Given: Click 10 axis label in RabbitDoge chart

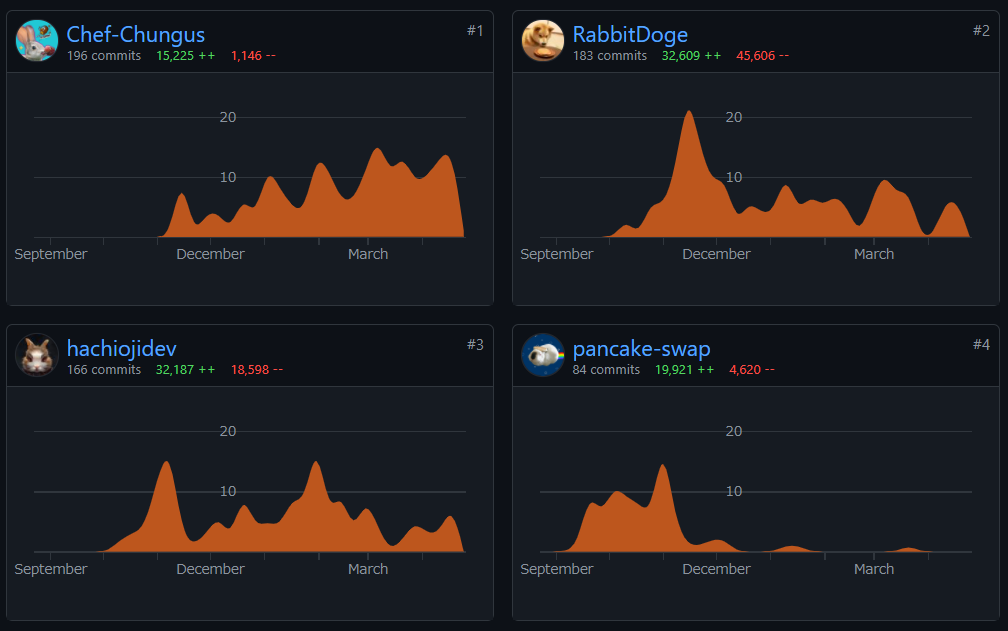Looking at the screenshot, I should [734, 177].
